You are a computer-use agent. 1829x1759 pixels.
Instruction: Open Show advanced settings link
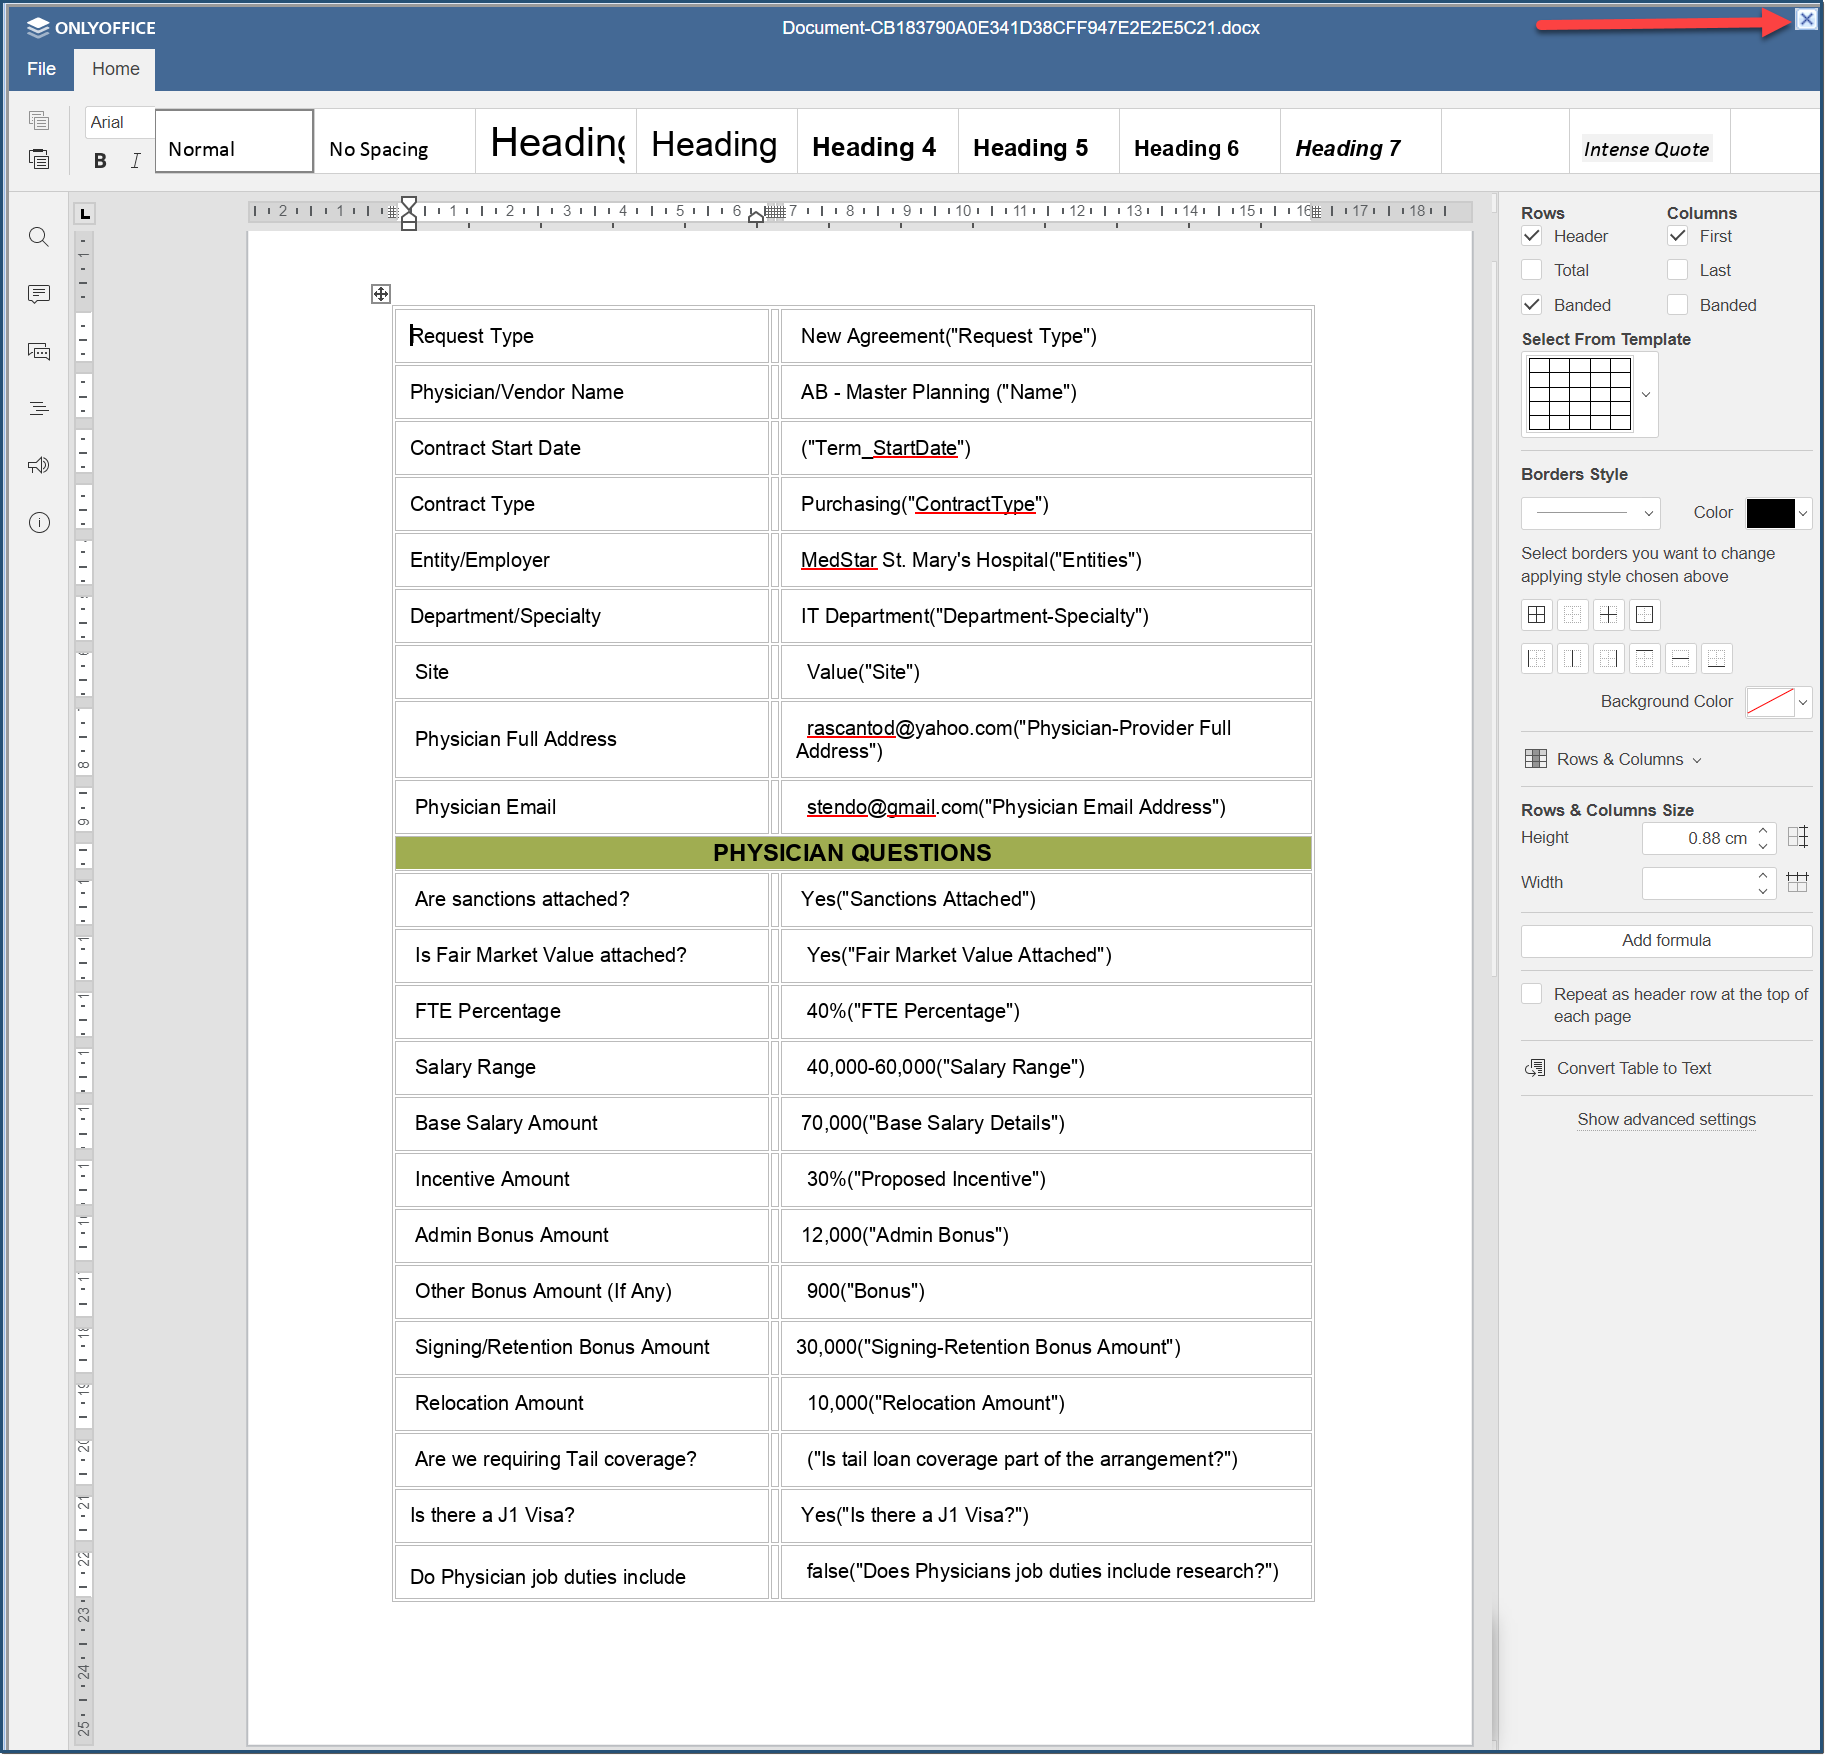[x=1666, y=1119]
